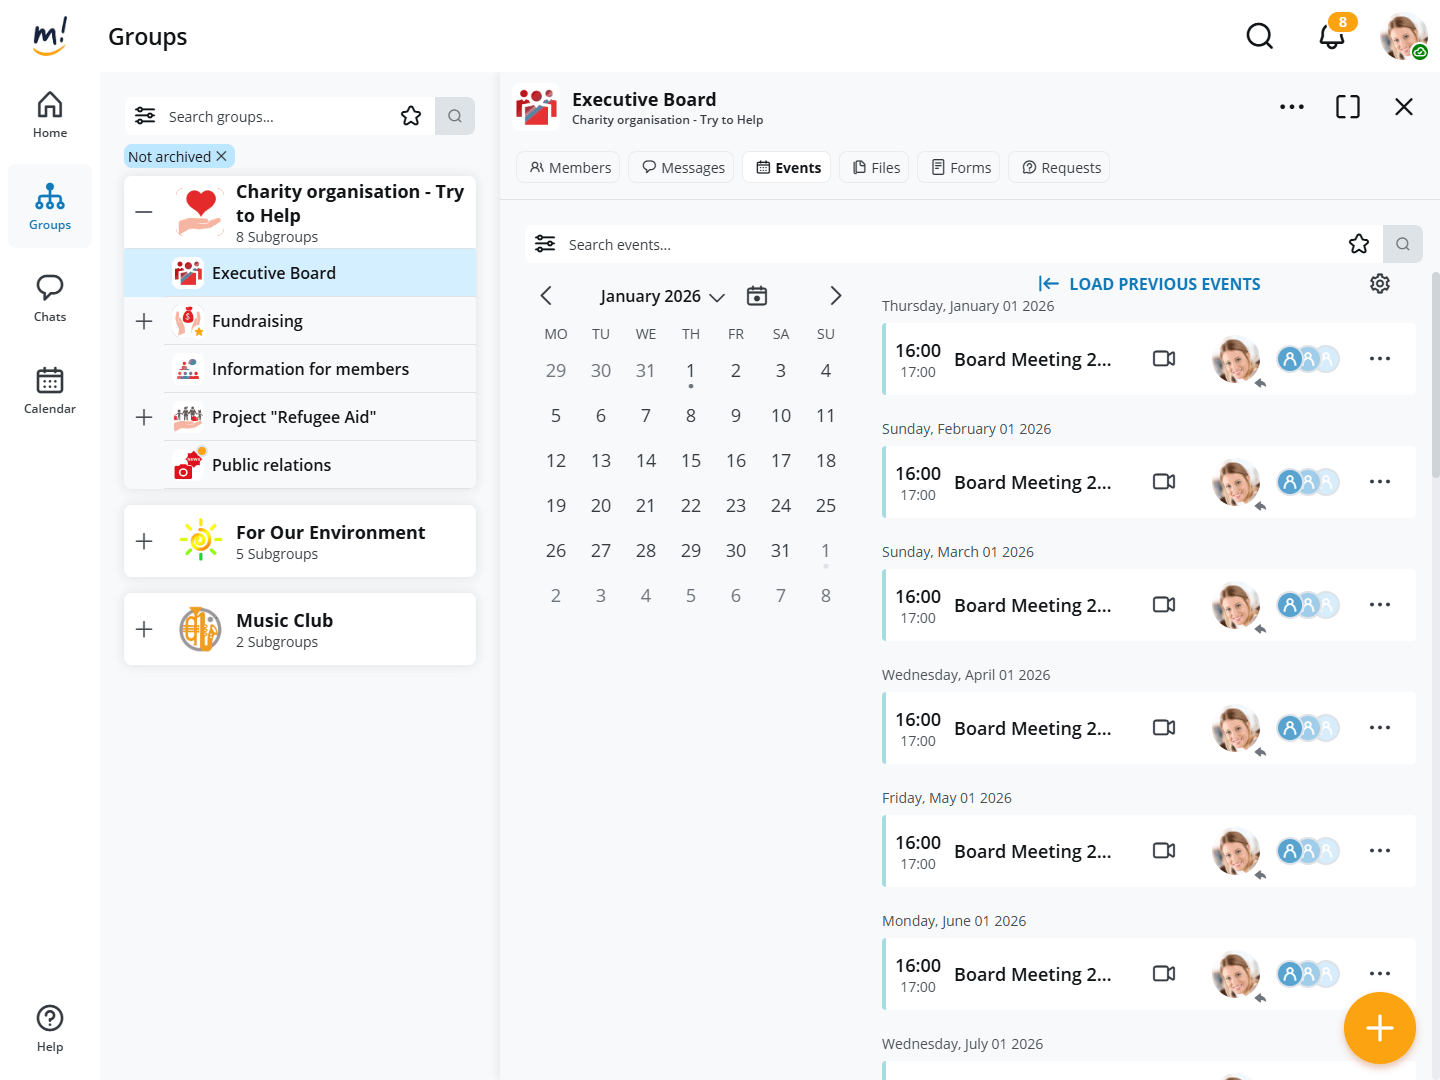Collapse Charity organisation group tree

point(144,212)
